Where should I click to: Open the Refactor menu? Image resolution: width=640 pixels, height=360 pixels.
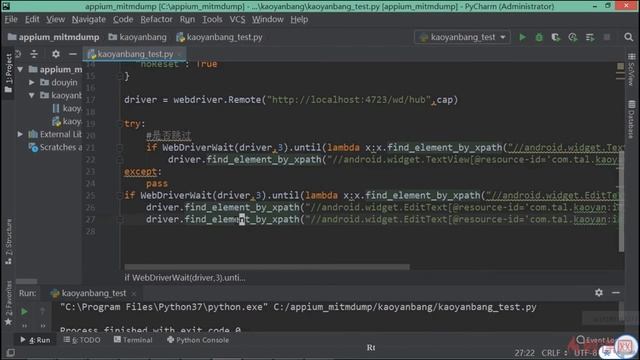156,19
